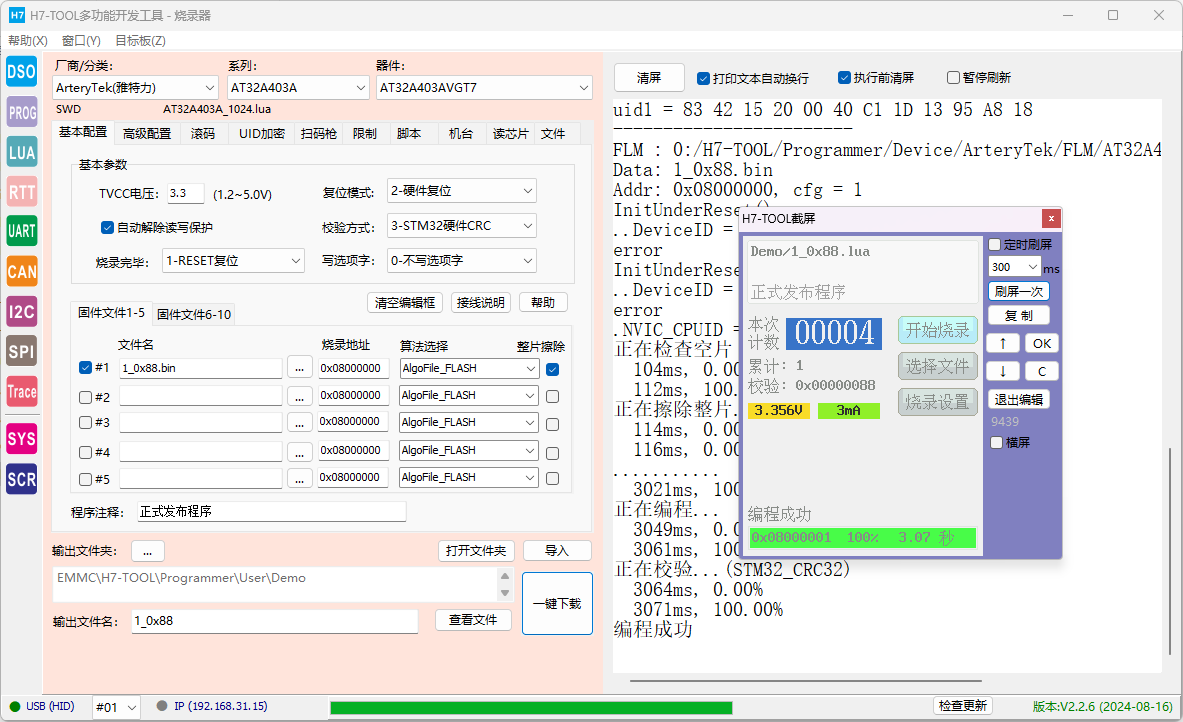Switch to UID加密 tab

[x=262, y=134]
